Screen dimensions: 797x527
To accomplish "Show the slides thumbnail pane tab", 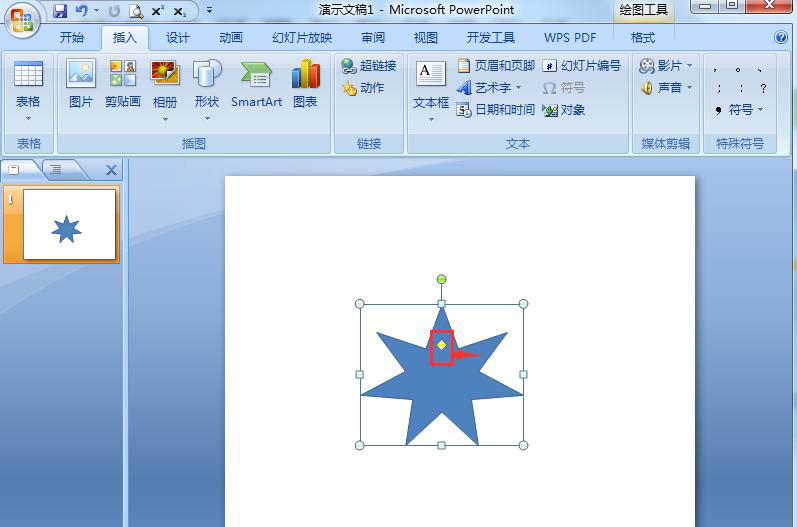I will 14,170.
